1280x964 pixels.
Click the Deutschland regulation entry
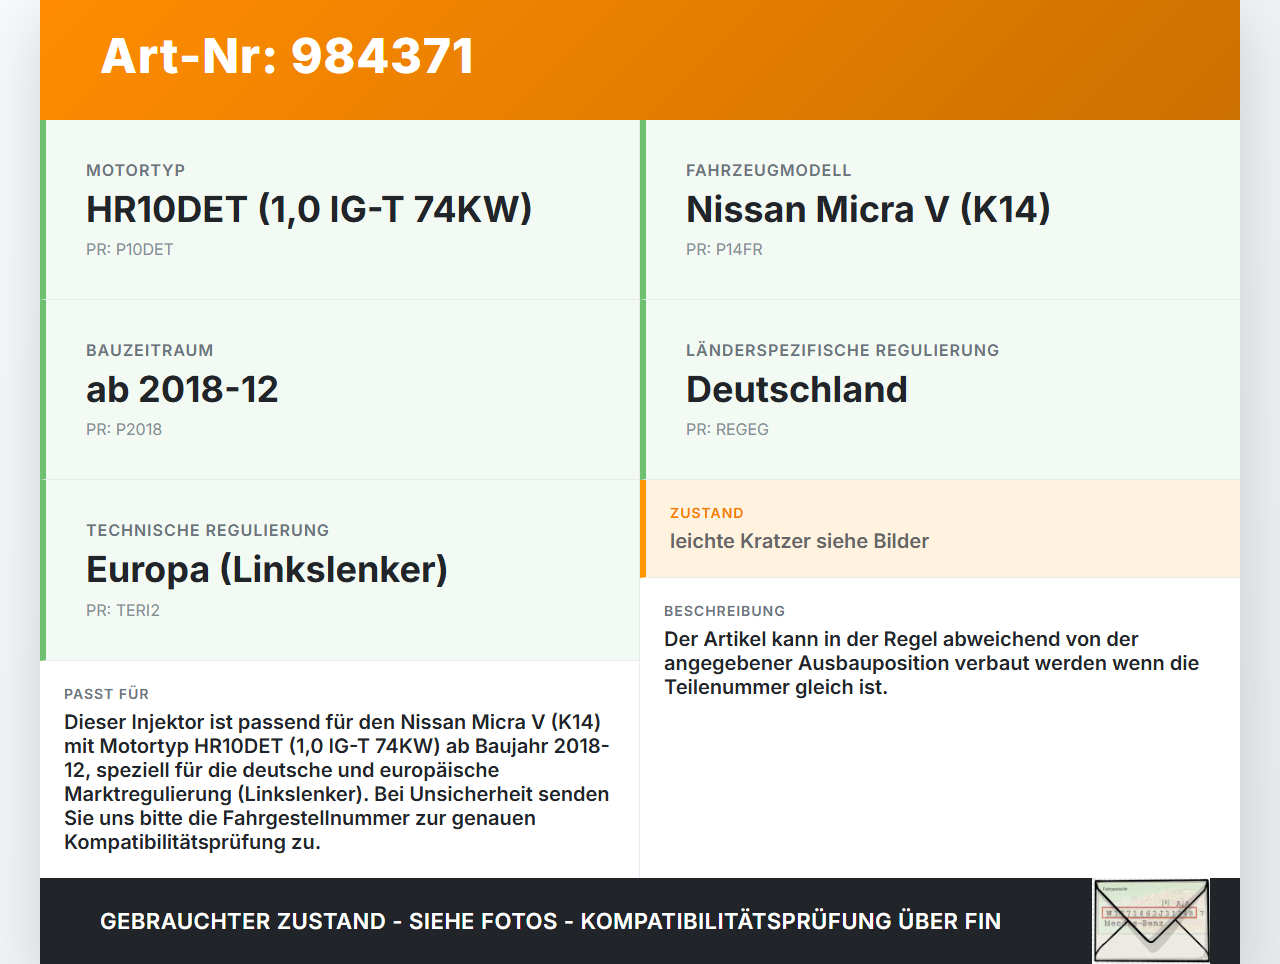pyautogui.click(x=796, y=389)
